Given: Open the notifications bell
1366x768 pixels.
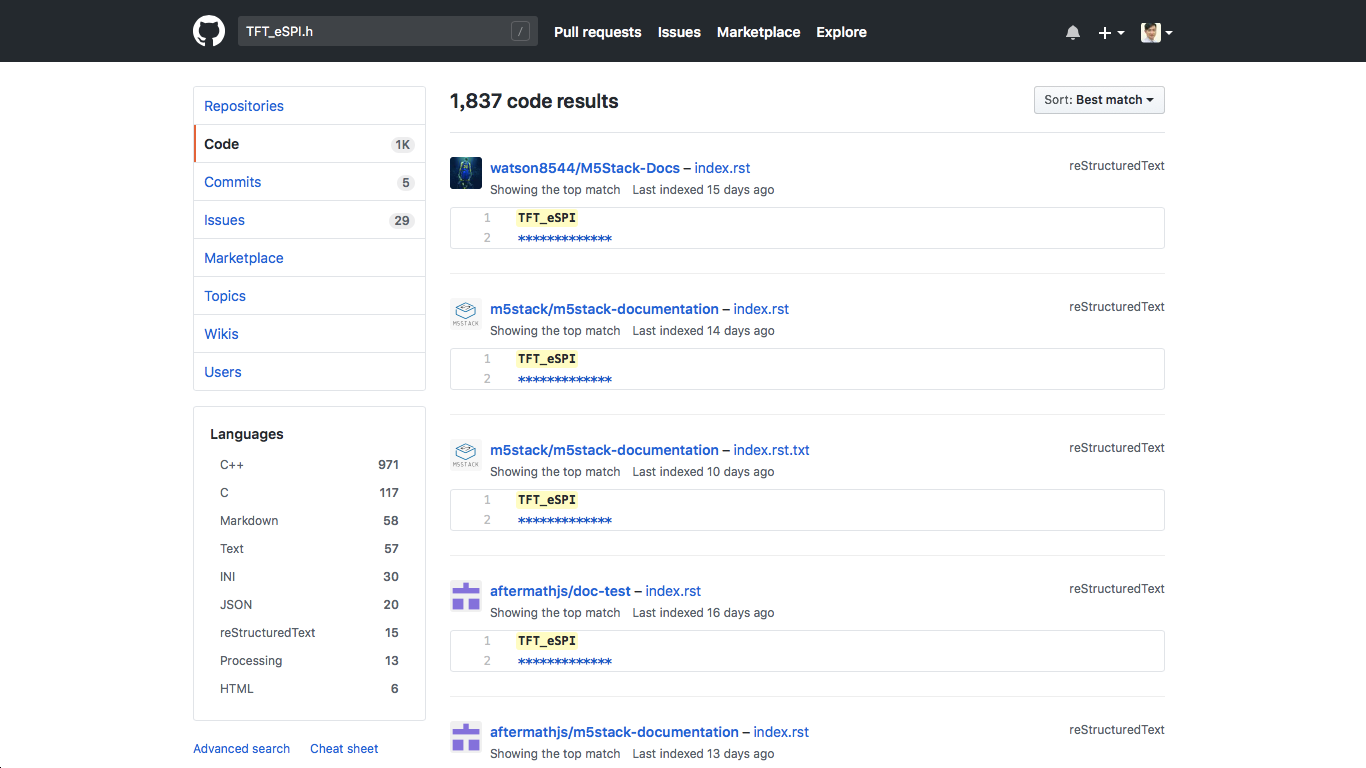Looking at the screenshot, I should click(x=1073, y=32).
